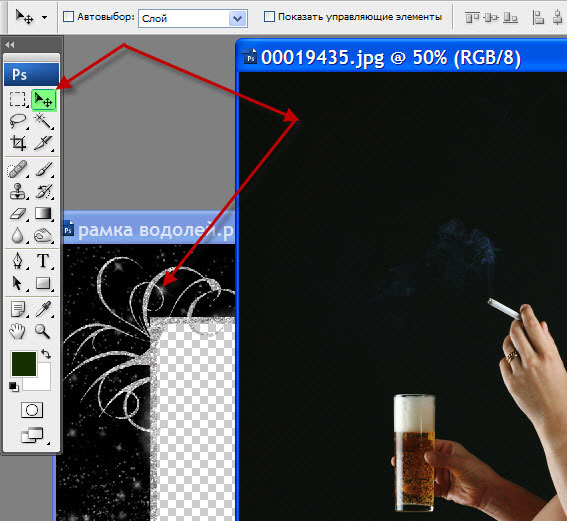
Task: Open the Слой dropdown list
Action: (x=193, y=18)
